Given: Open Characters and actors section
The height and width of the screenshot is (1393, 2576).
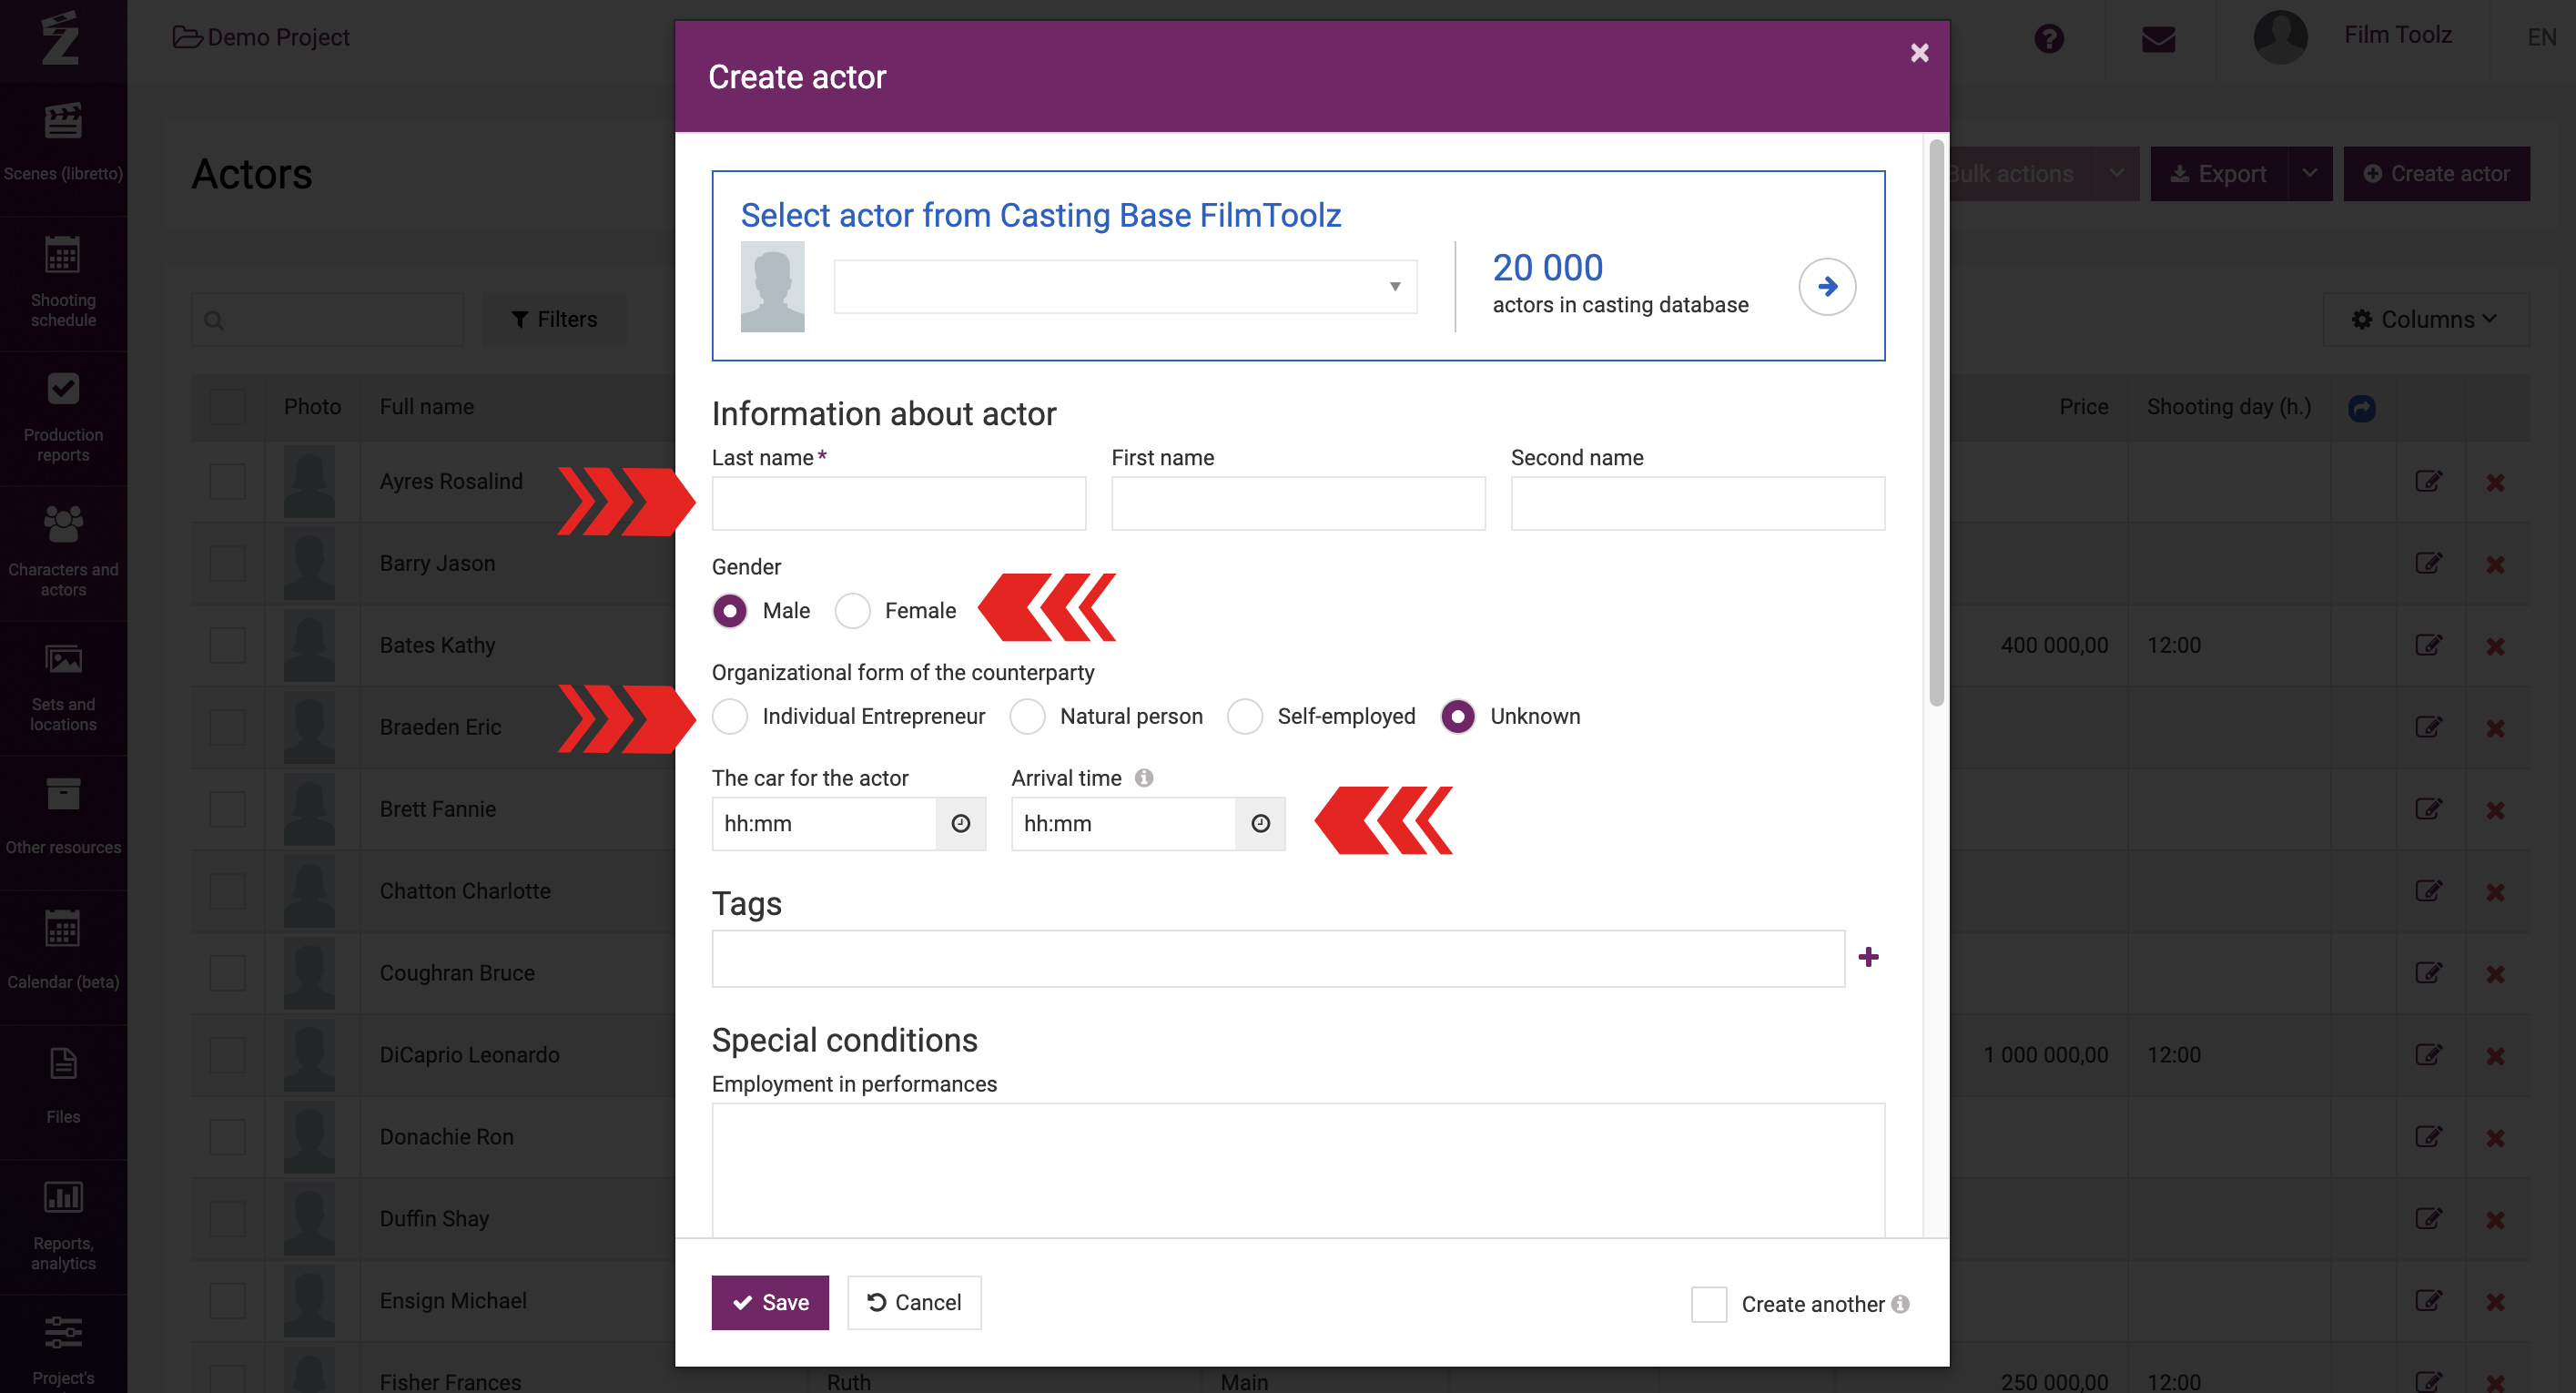Looking at the screenshot, I should click(x=63, y=553).
